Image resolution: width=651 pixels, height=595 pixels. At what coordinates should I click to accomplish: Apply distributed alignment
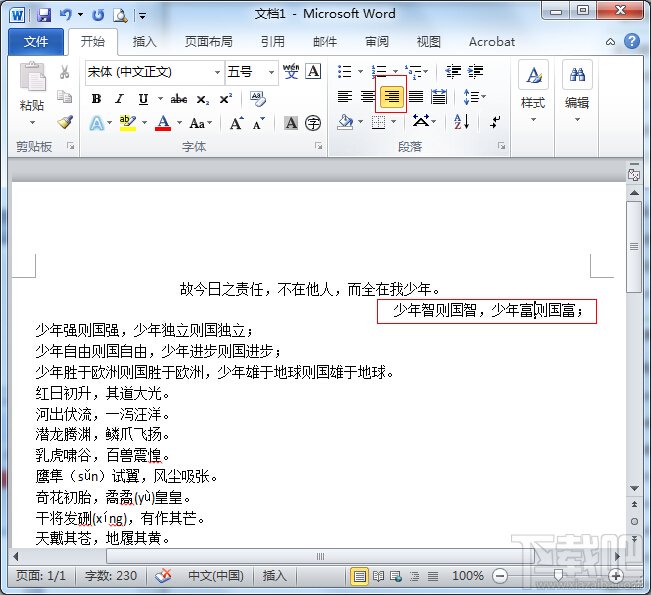click(439, 97)
